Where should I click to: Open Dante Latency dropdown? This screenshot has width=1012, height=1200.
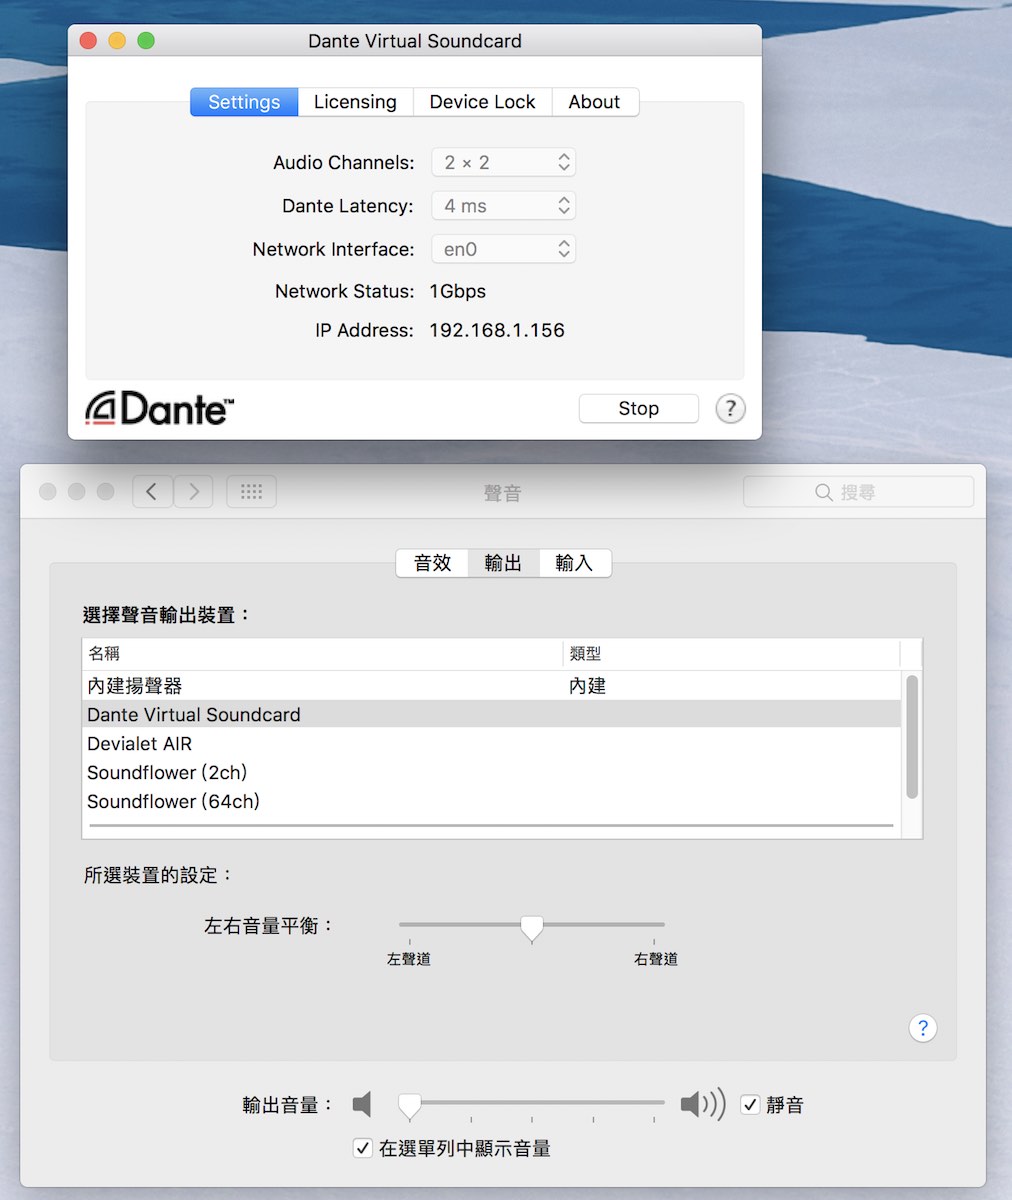[503, 206]
